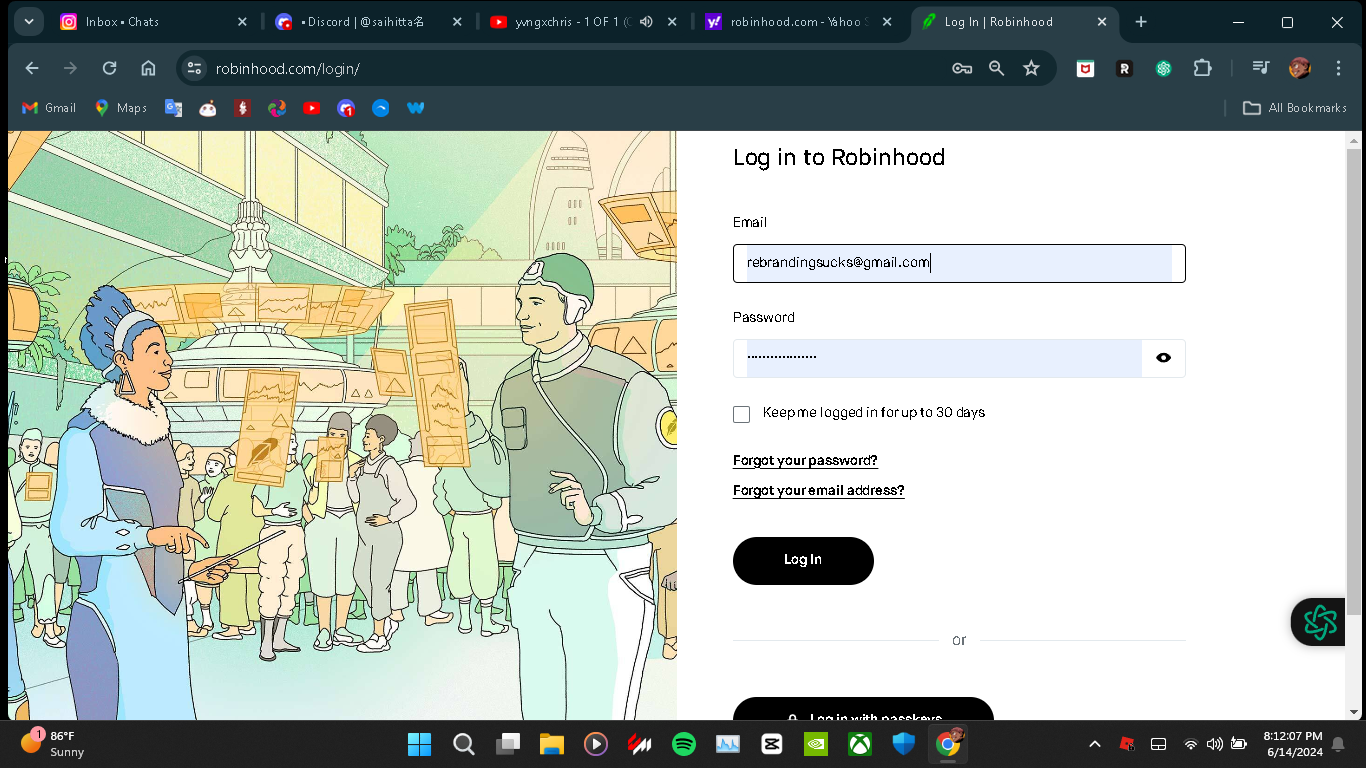Open Forgot your password link
1366x768 pixels.
(x=805, y=461)
